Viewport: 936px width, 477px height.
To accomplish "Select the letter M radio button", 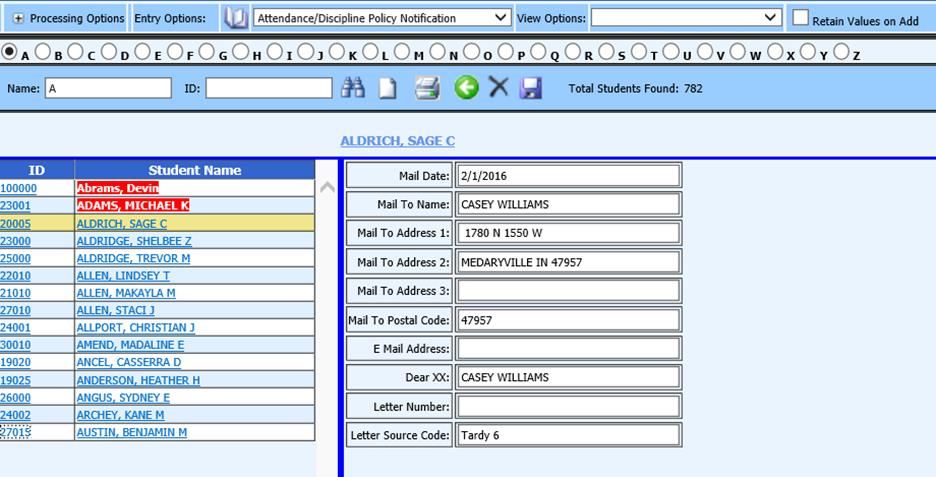I will (x=402, y=52).
